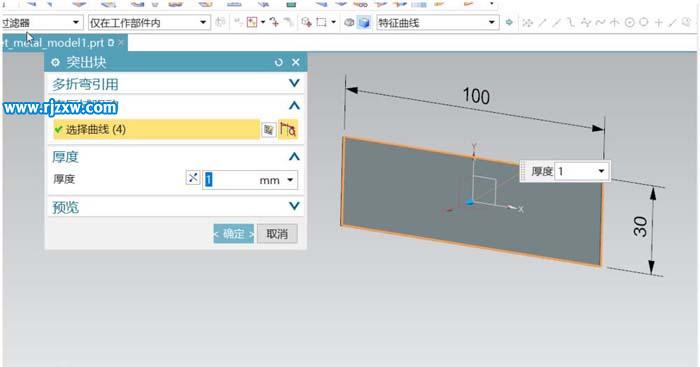The image size is (700, 367).
Task: Open the dialog settings gear icon
Action: [x=55, y=63]
